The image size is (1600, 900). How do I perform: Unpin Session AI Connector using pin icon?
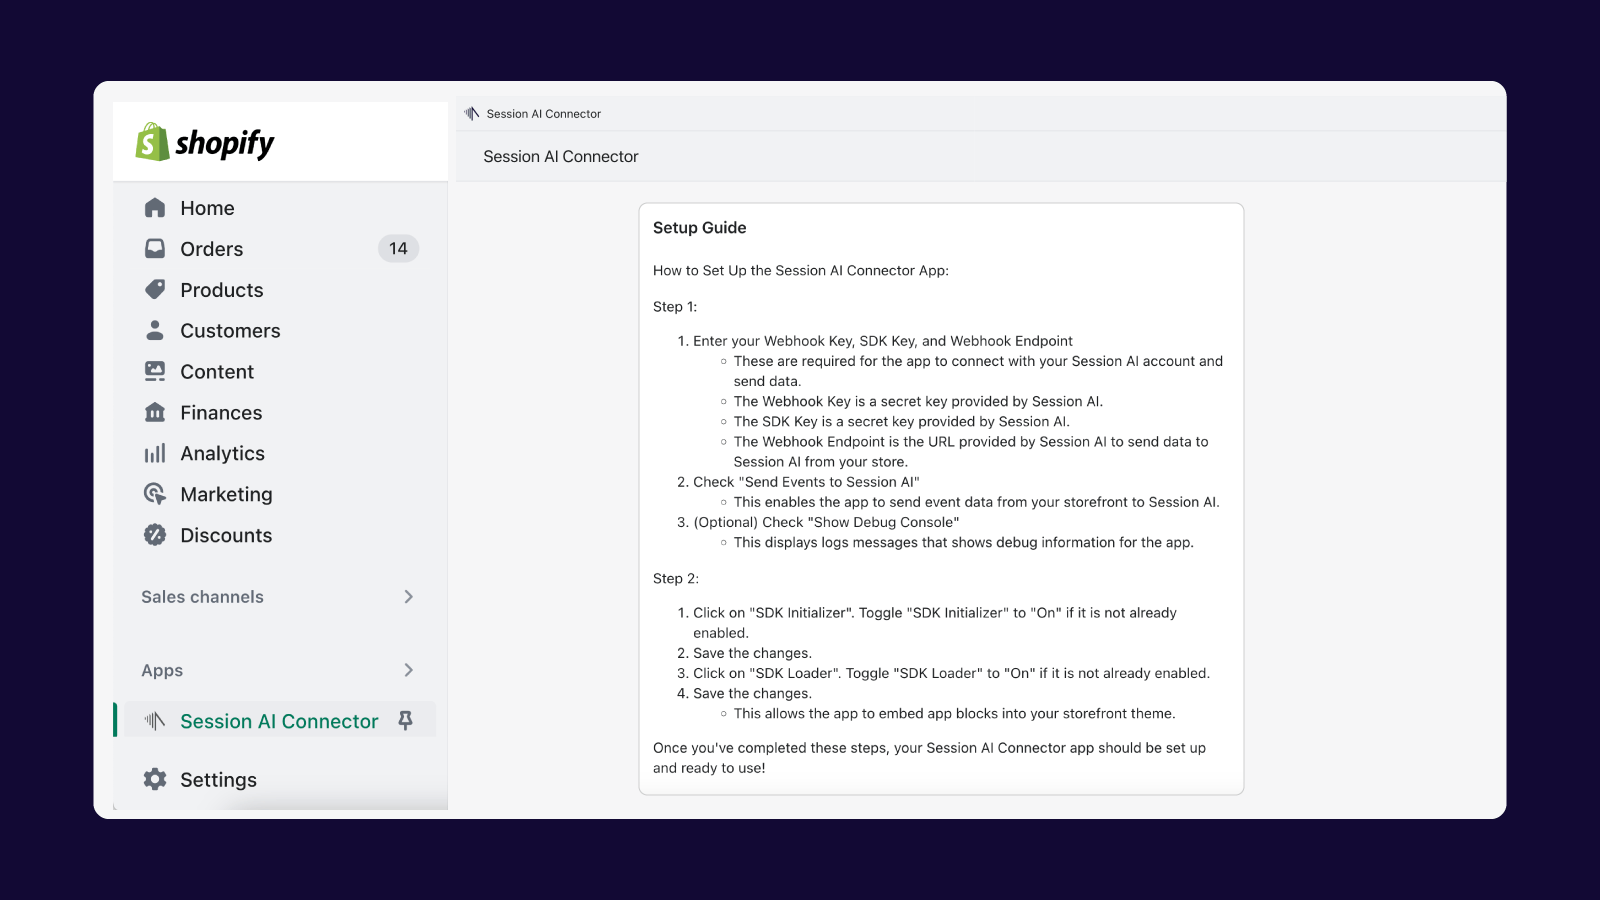[405, 720]
